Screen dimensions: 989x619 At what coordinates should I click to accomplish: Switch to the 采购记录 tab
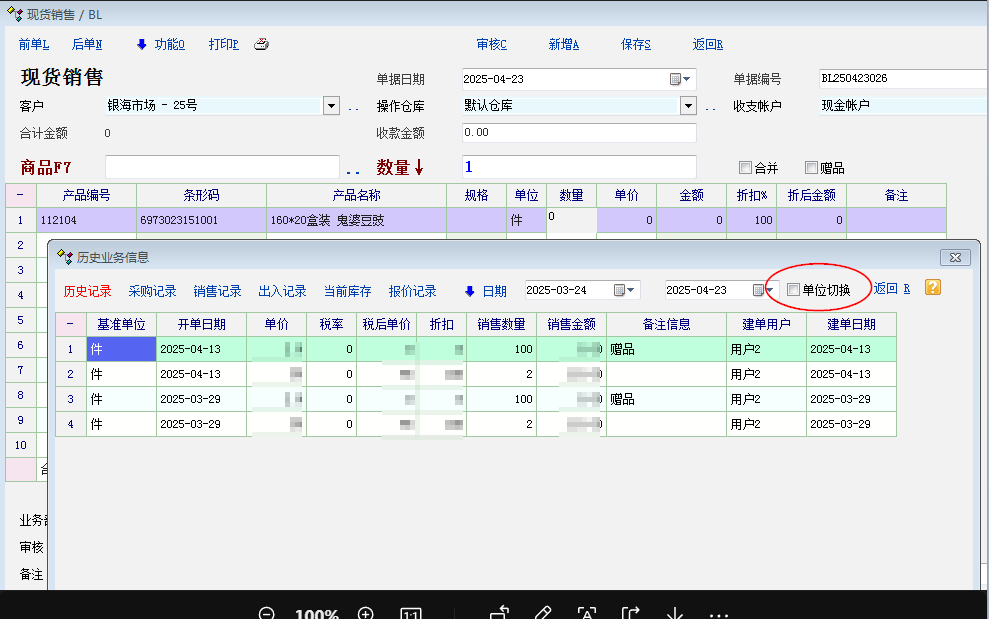point(152,291)
